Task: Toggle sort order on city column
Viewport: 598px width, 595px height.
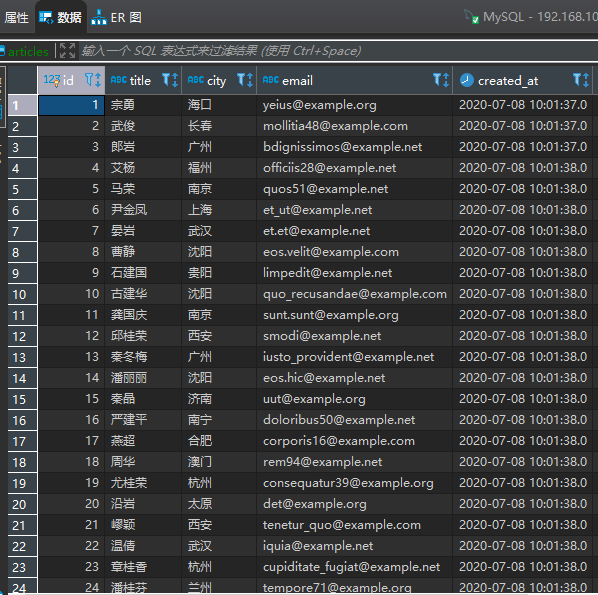Action: coord(250,80)
